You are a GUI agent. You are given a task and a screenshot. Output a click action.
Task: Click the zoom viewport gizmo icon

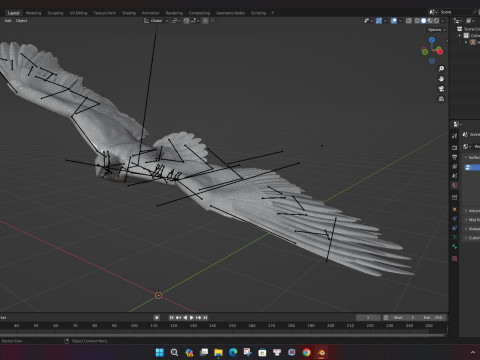point(441,69)
